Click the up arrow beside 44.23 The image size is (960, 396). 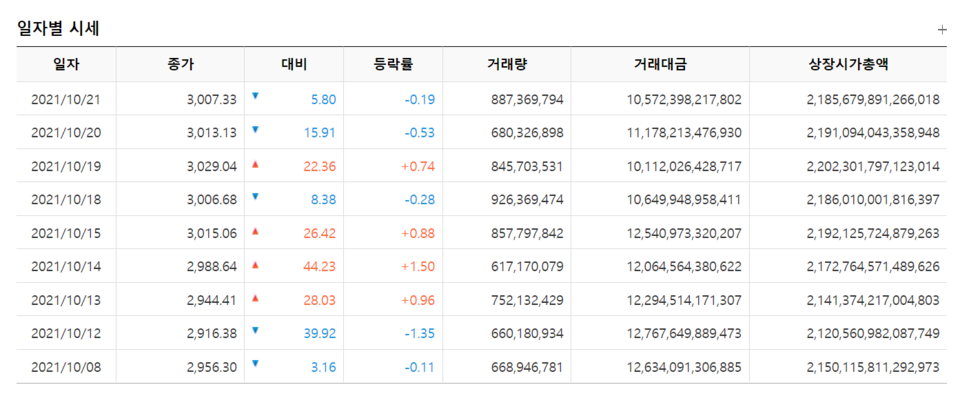click(255, 264)
